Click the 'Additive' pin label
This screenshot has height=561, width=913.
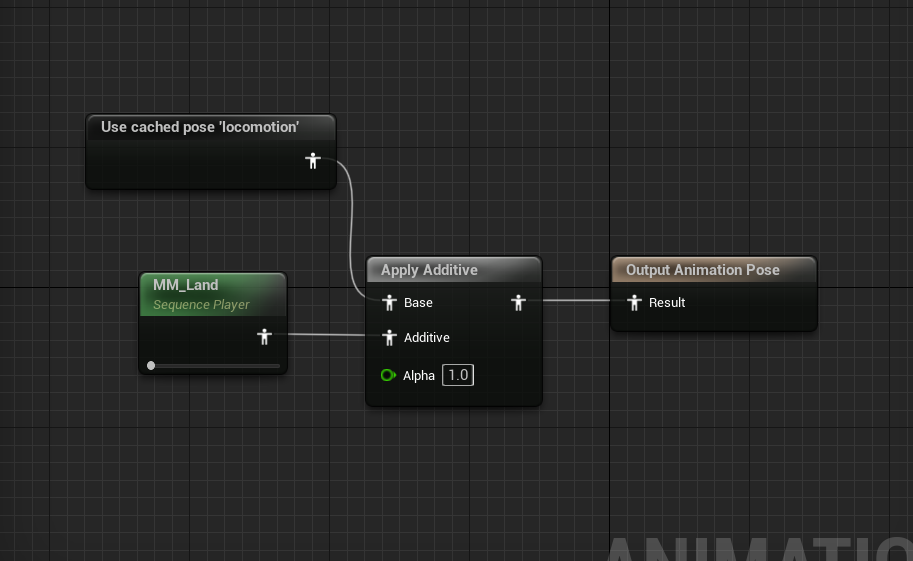click(x=426, y=337)
